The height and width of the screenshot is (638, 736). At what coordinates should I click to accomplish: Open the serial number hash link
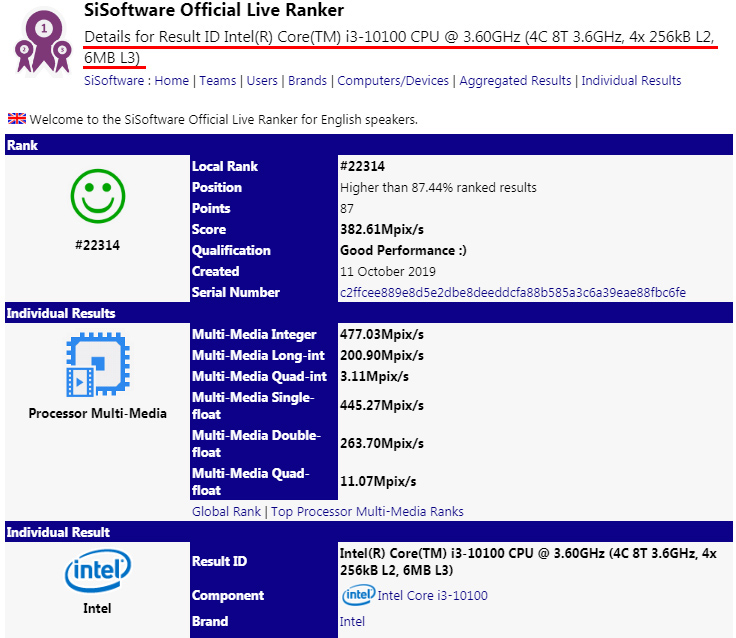(x=513, y=292)
